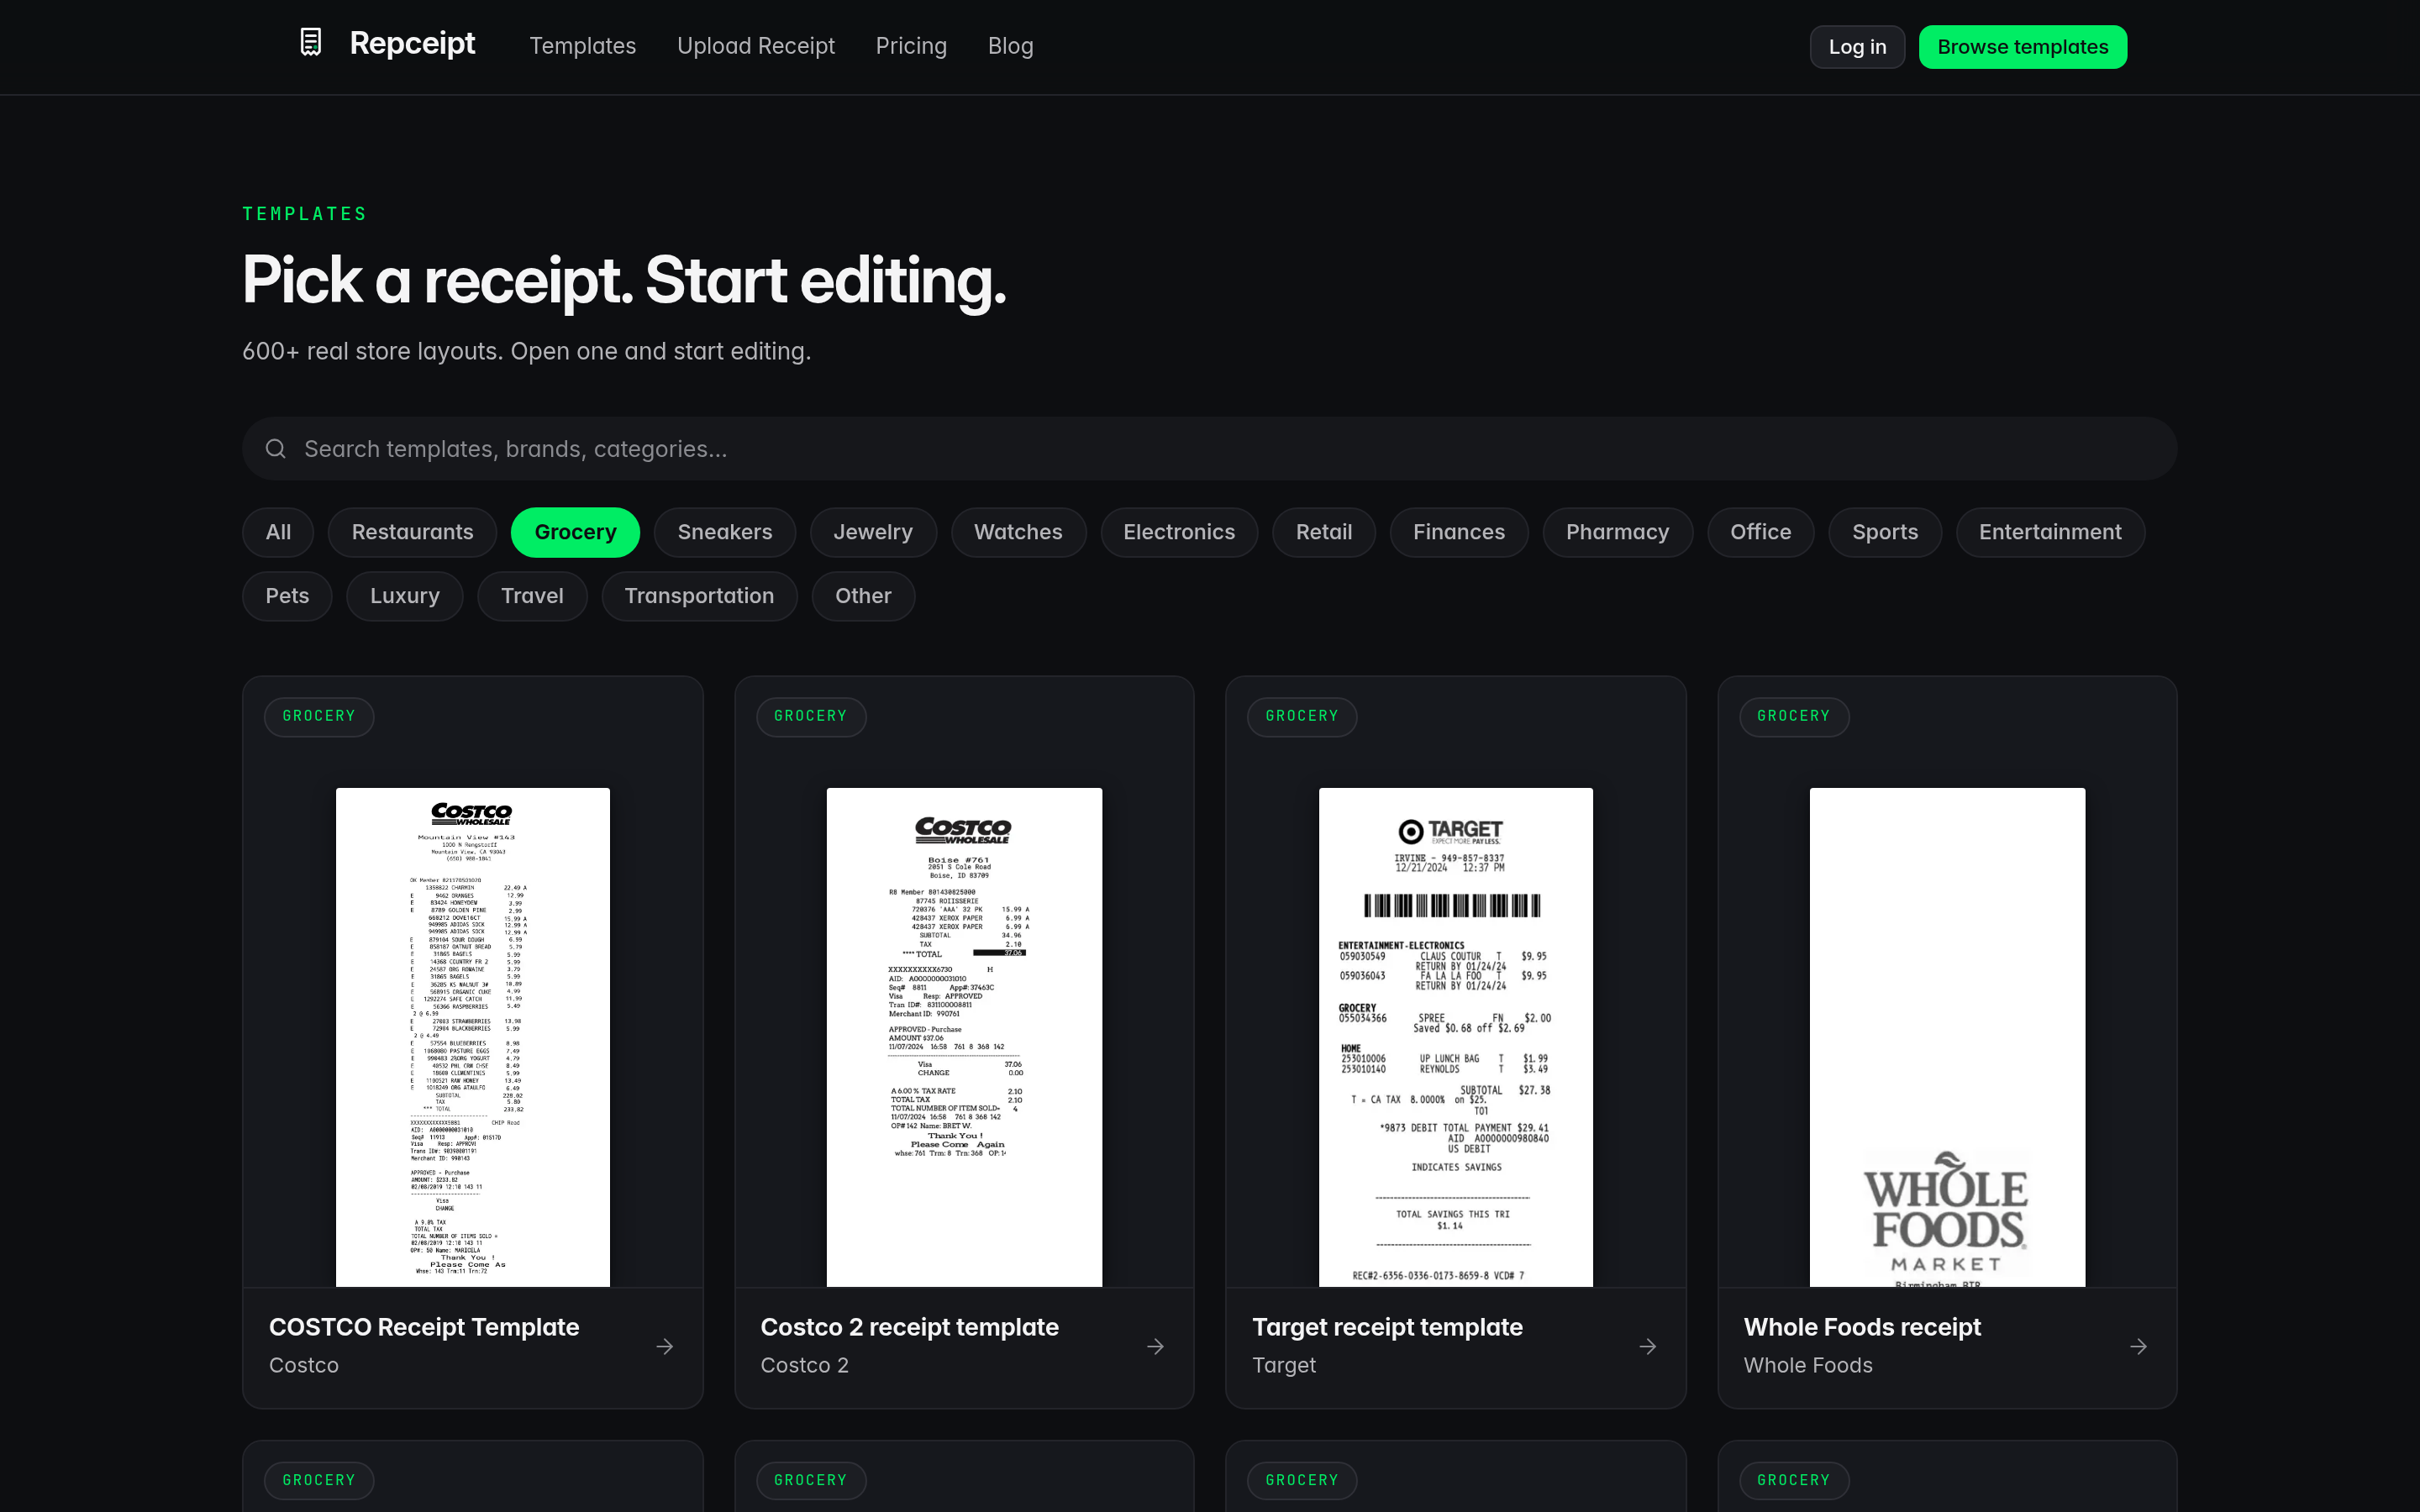Open Pricing from the navigation bar
The width and height of the screenshot is (2420, 1512).
coord(911,46)
